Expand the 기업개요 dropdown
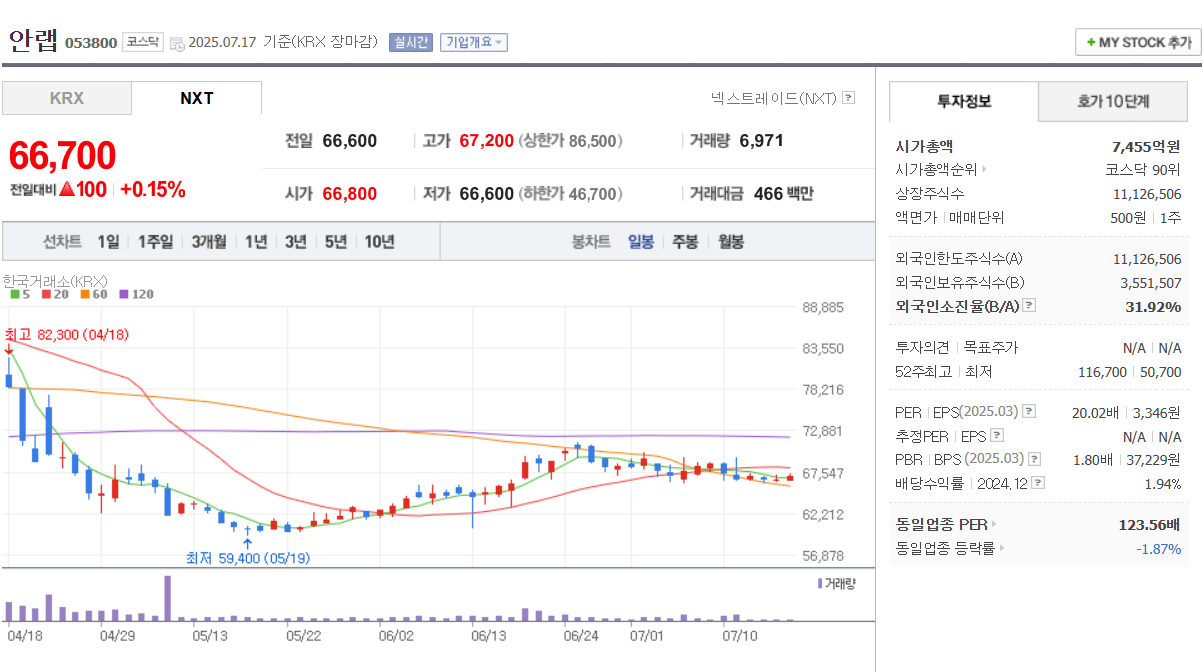Screen dimensions: 1204x672 [474, 42]
